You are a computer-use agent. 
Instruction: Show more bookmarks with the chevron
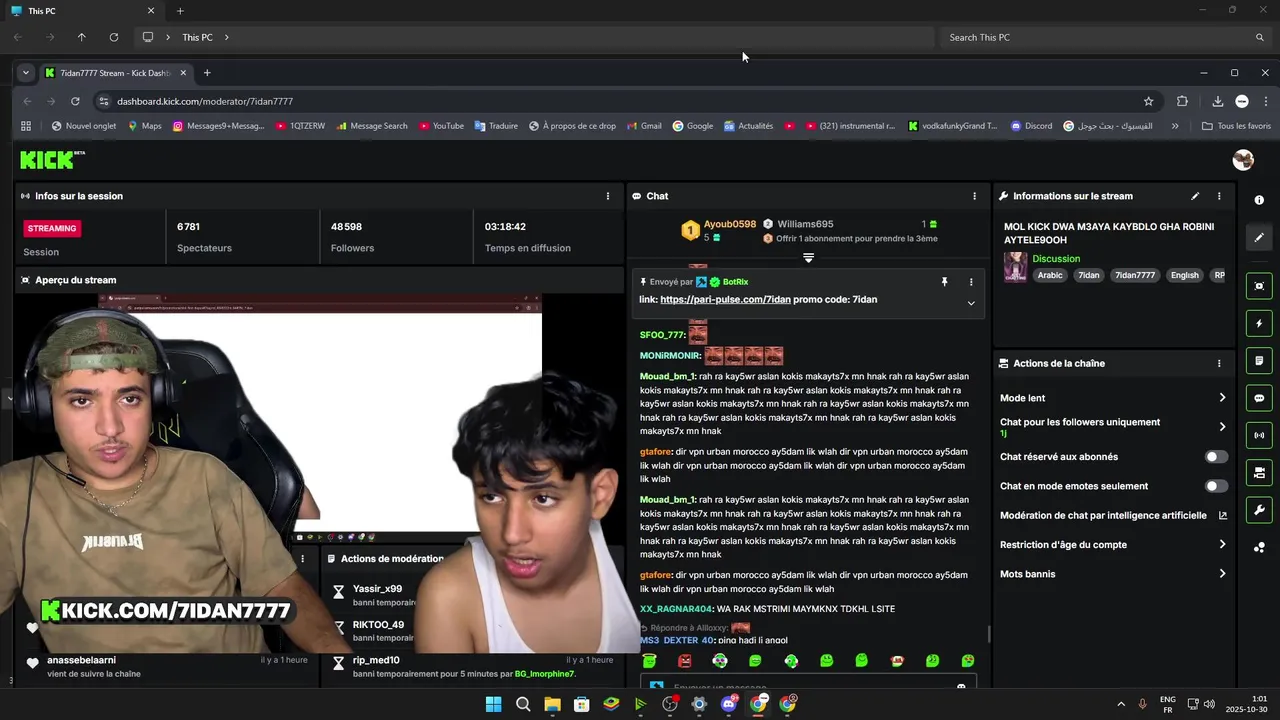[x=1174, y=126]
